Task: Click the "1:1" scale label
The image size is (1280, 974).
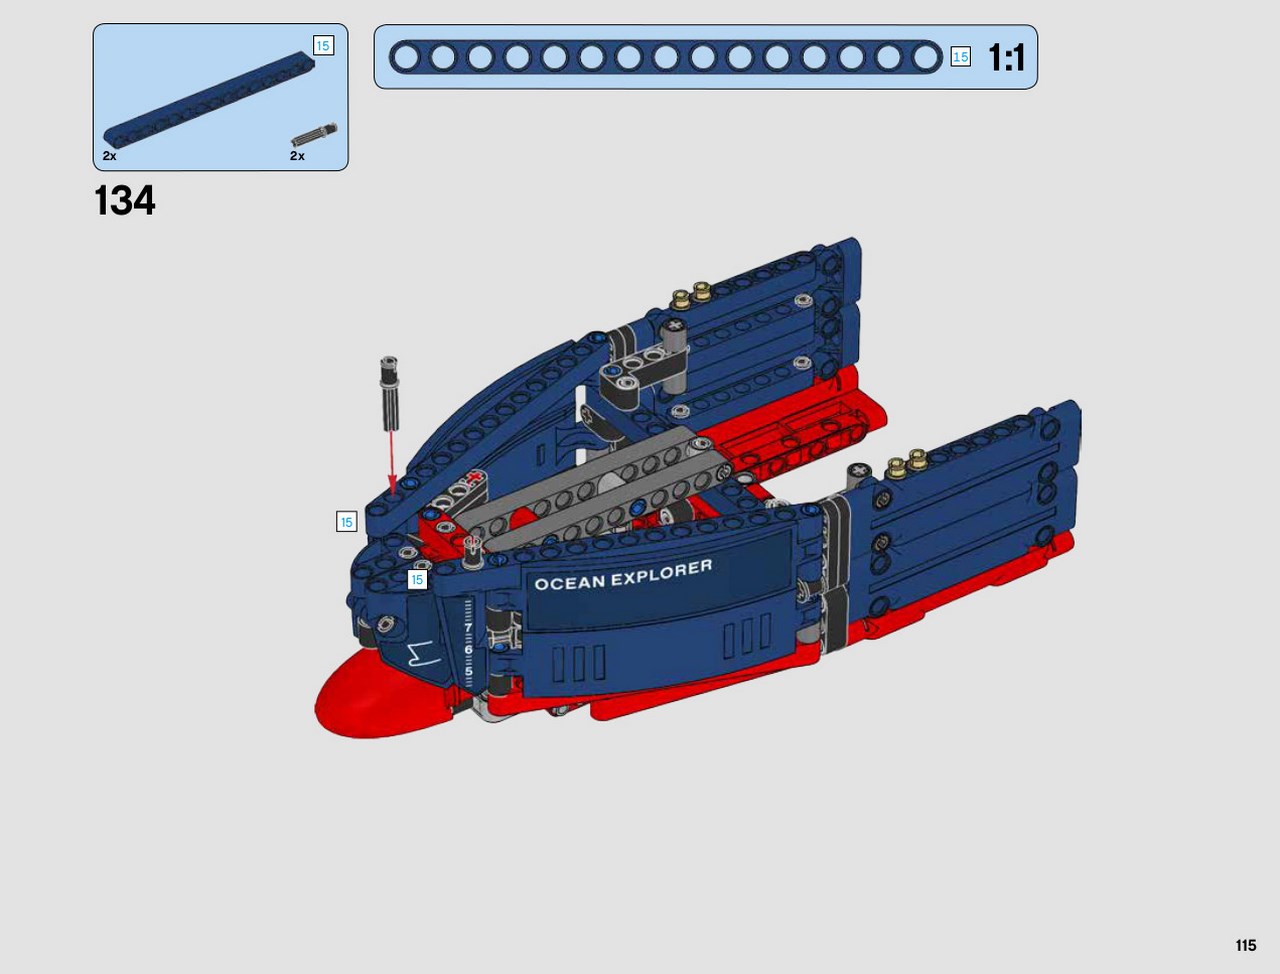Action: point(1007,58)
